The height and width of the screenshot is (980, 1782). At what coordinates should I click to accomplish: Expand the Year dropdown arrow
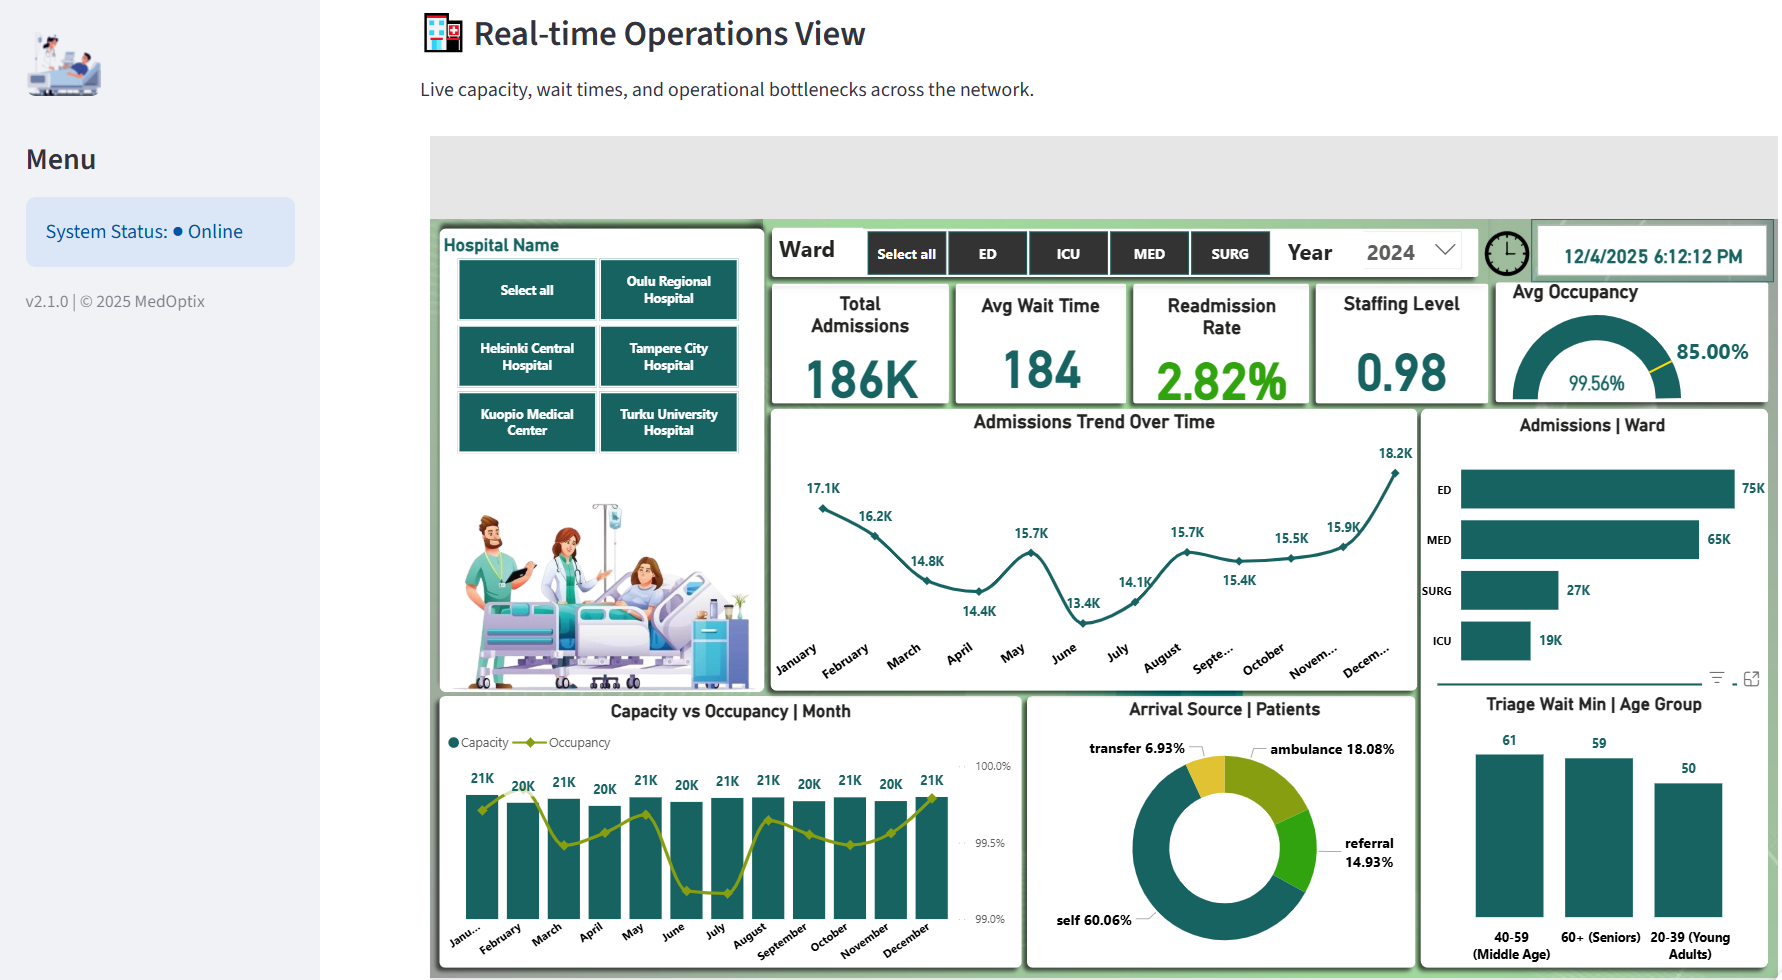pyautogui.click(x=1444, y=250)
